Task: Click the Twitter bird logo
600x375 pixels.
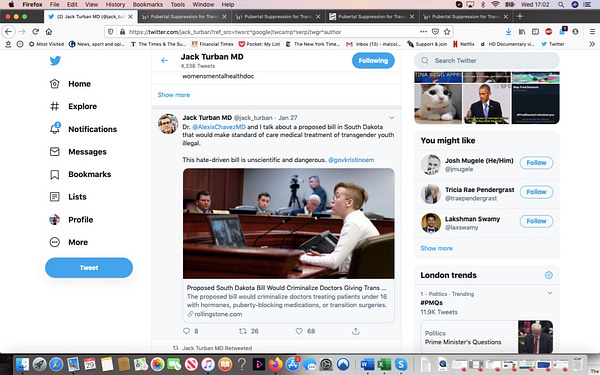Action: click(x=55, y=61)
